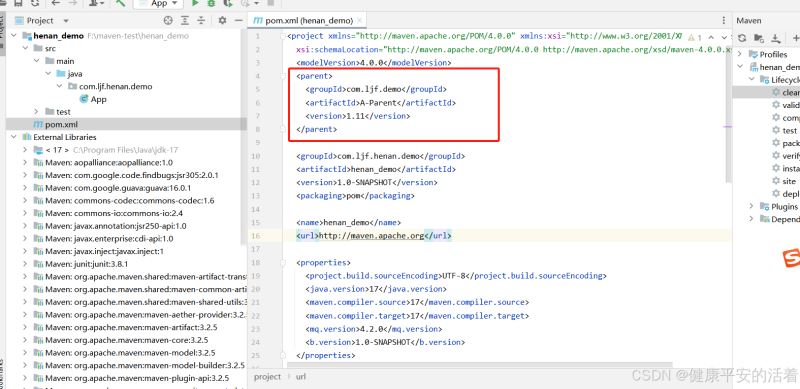Screen dimensions: 800x389
Task: Select the site lifecycle goal in Maven
Action: [x=784, y=181]
